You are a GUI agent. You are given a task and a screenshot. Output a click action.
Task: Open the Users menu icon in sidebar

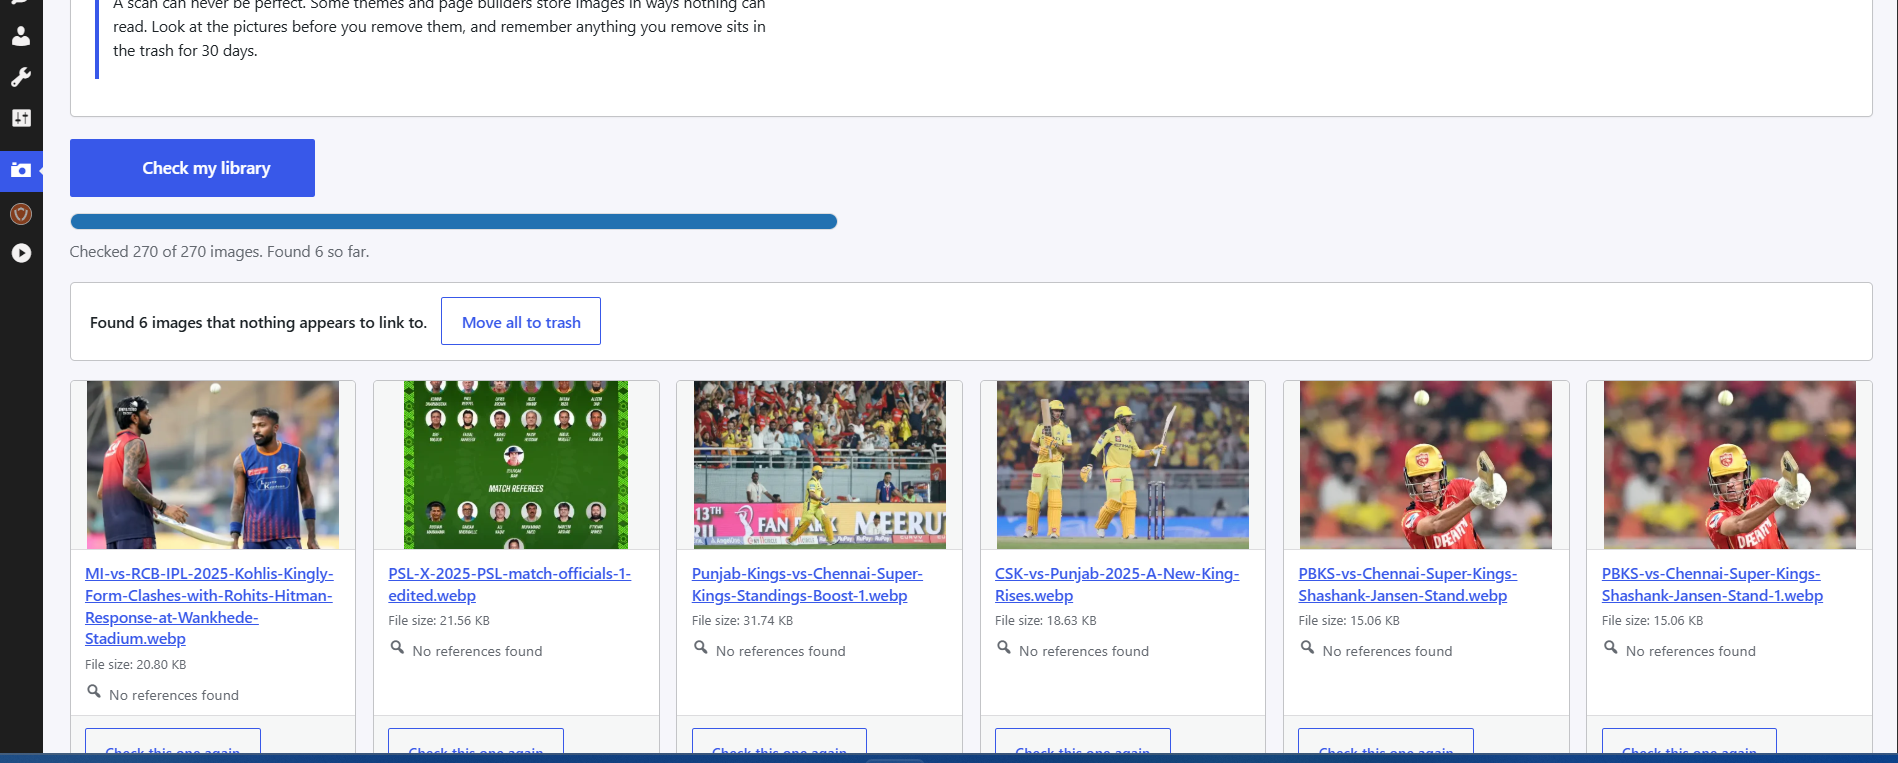21,36
